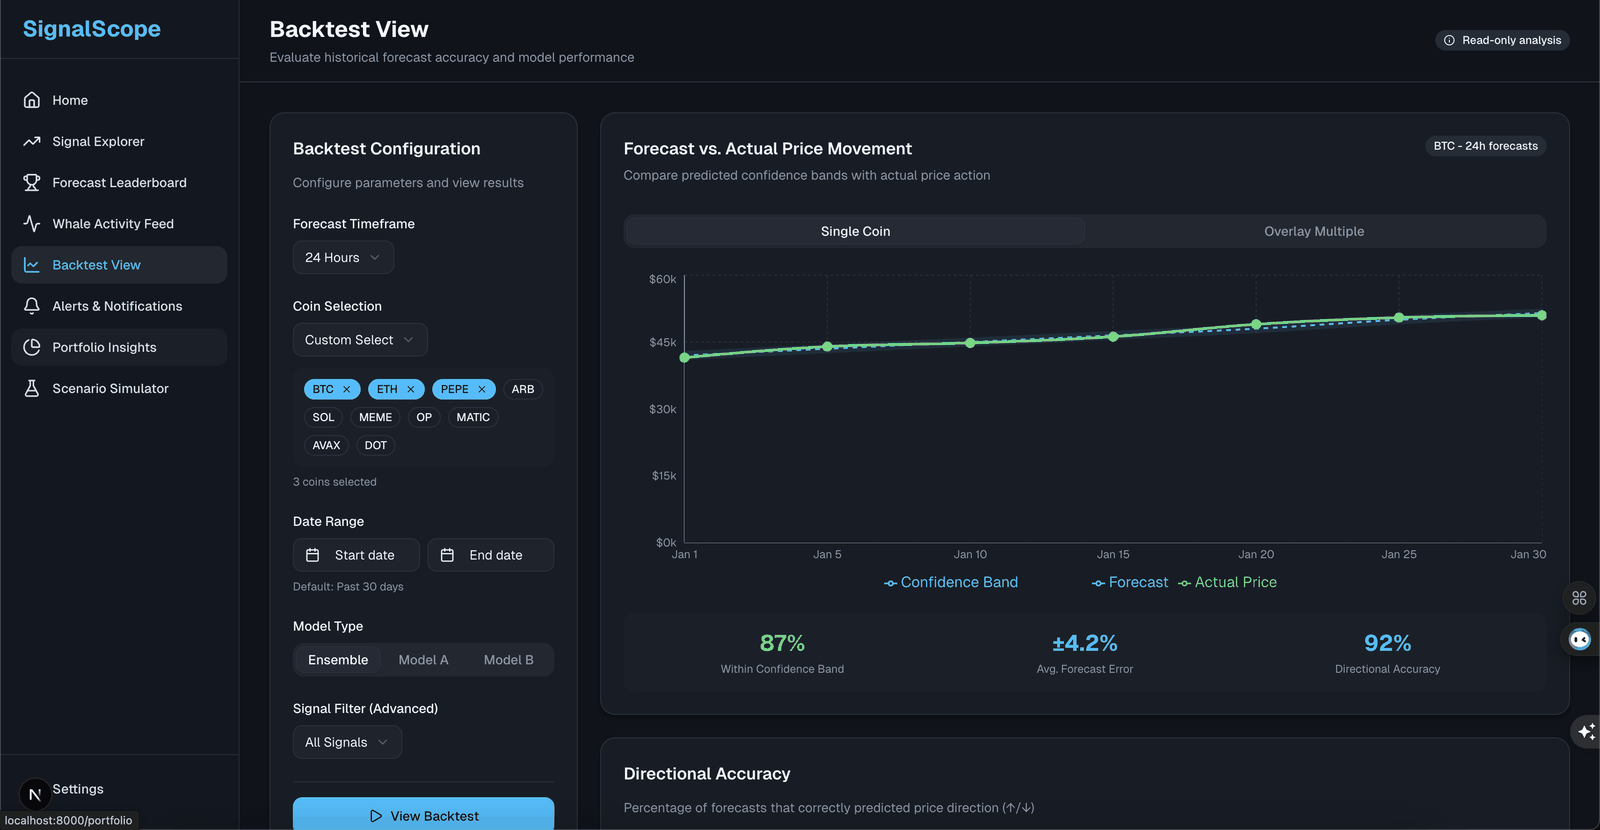Select the Ensemble model type
This screenshot has width=1600, height=830.
pyautogui.click(x=338, y=660)
